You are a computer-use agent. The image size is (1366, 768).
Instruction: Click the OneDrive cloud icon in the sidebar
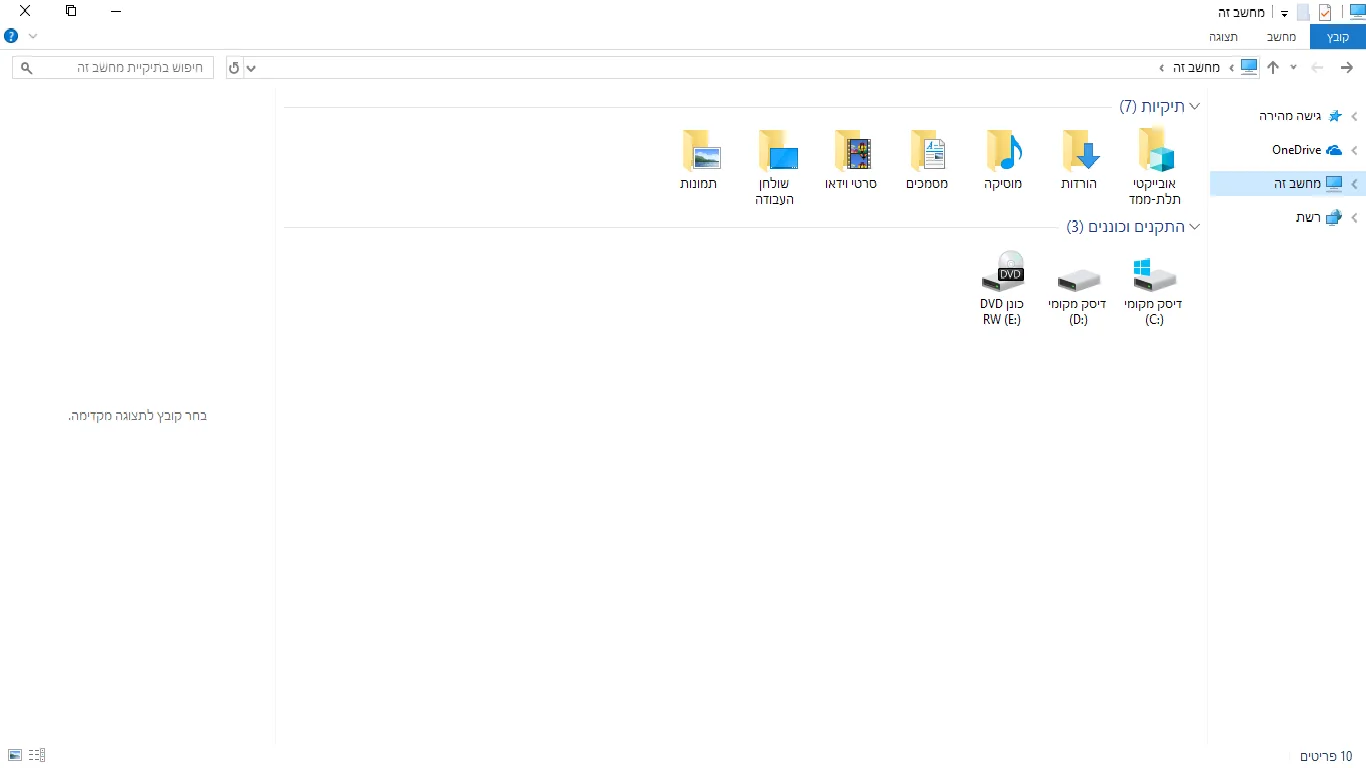[x=1334, y=150]
